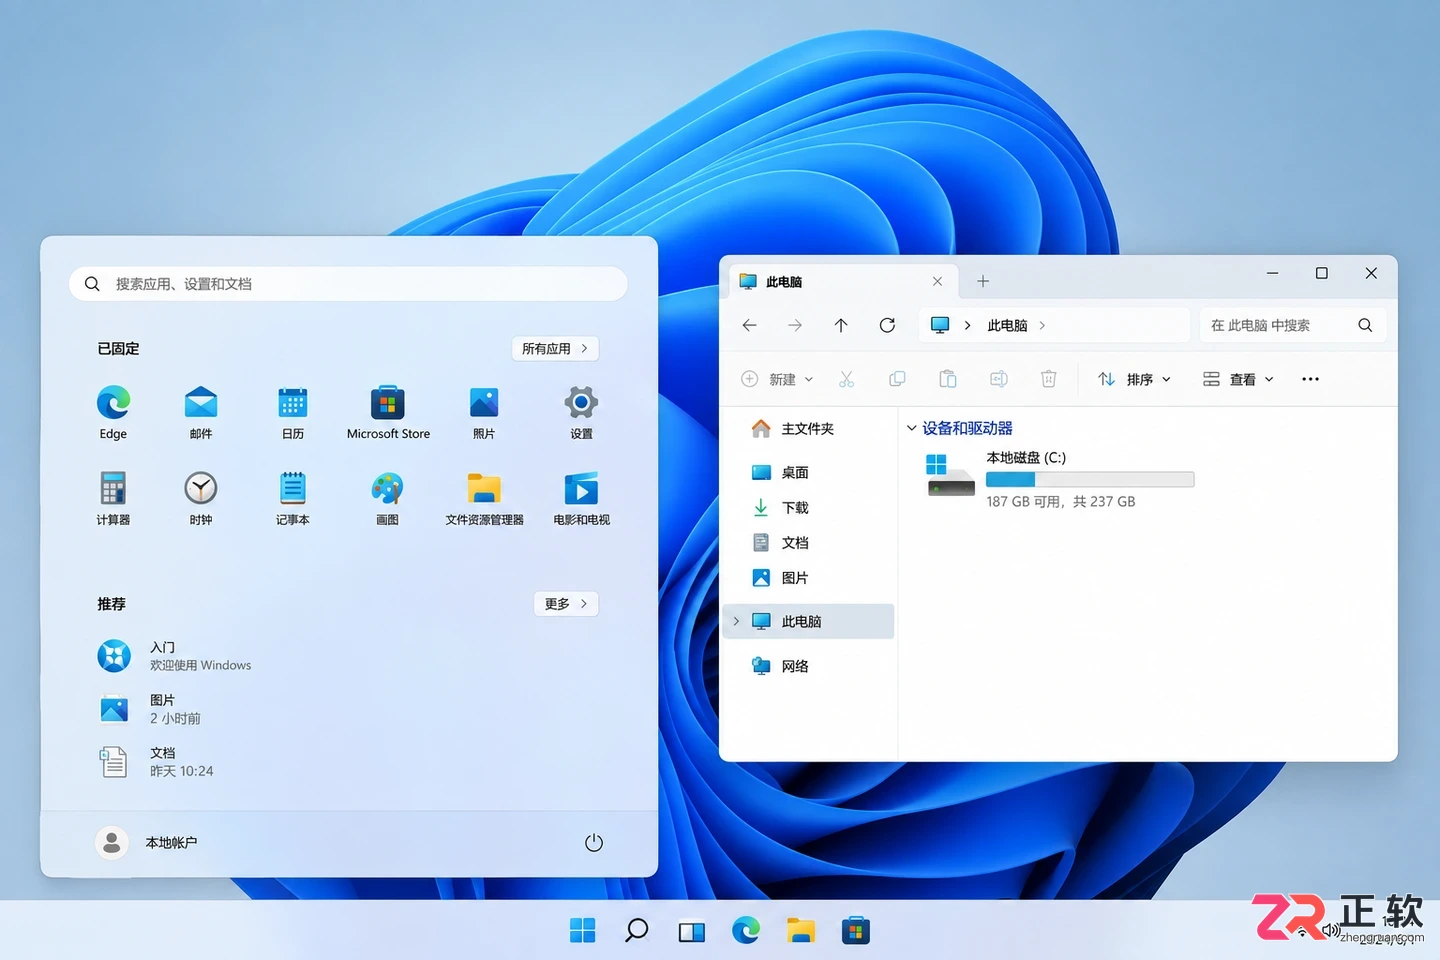The width and height of the screenshot is (1440, 960).
Task: Open Edge from pinned apps
Action: 113,412
